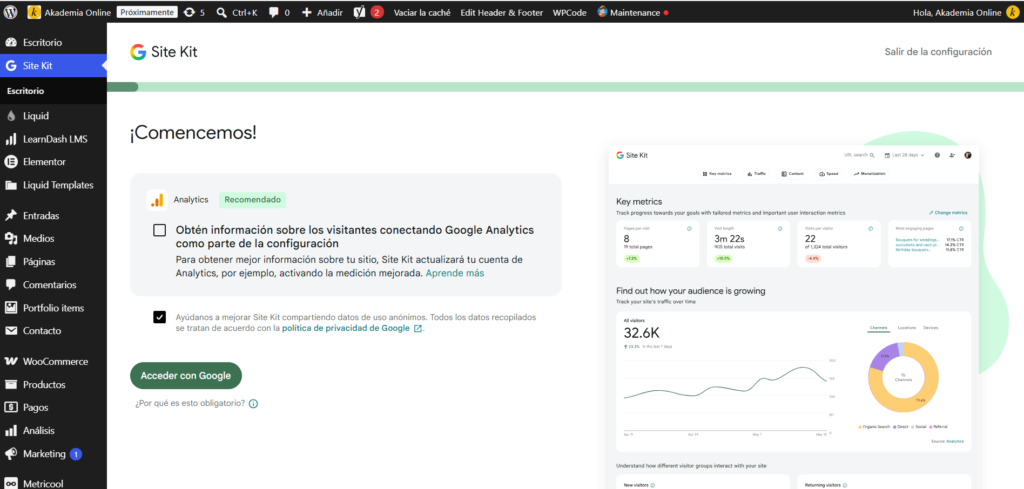The width and height of the screenshot is (1024, 489).
Task: Open Productos box icon
Action: [10, 385]
